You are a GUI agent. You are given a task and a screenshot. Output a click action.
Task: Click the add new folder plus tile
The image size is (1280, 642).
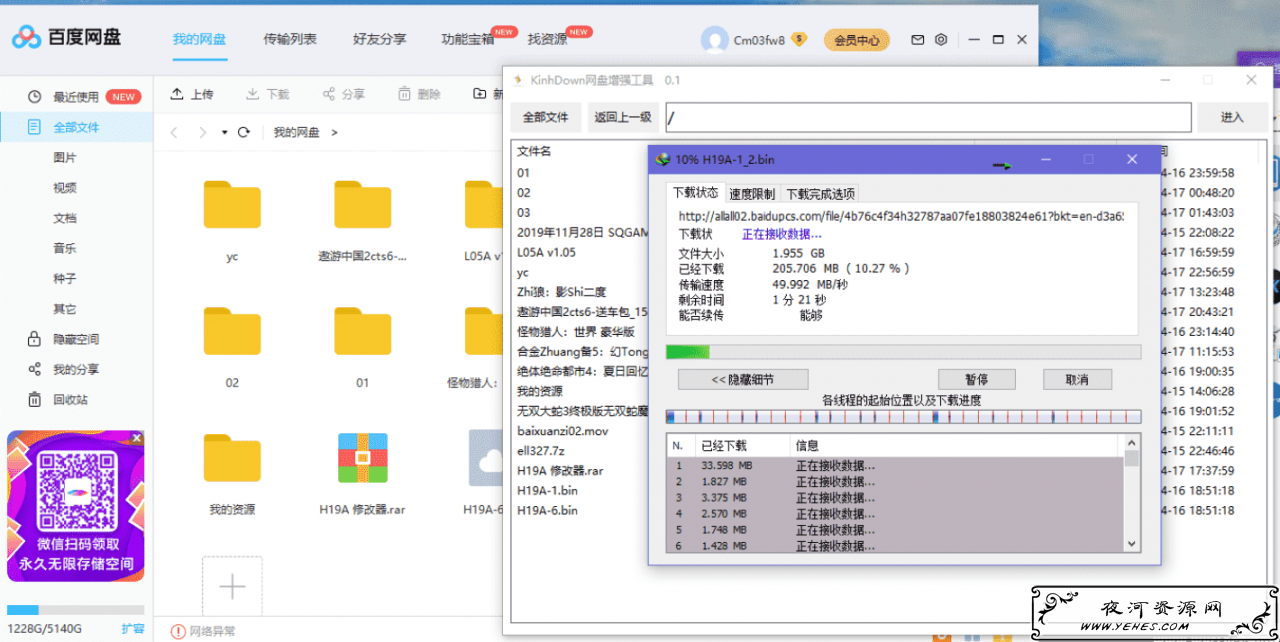click(232, 586)
